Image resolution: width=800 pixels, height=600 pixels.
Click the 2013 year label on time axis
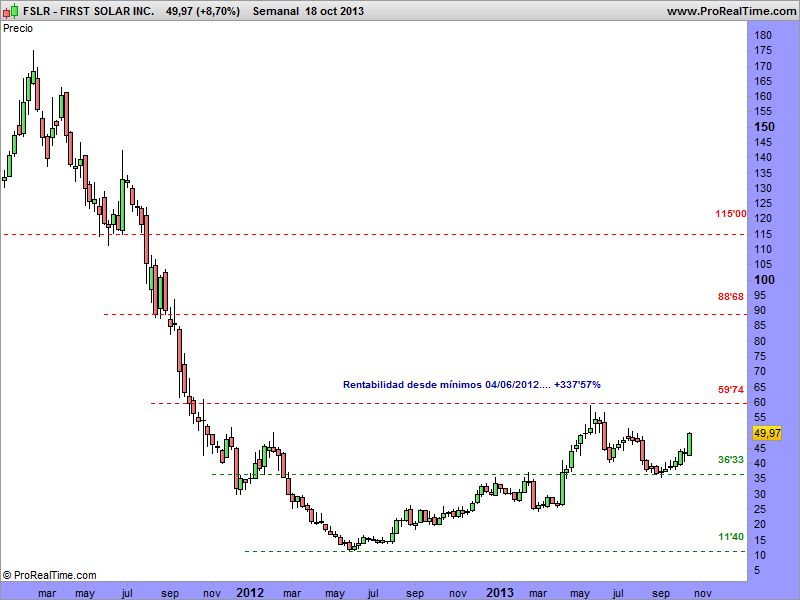tap(499, 593)
